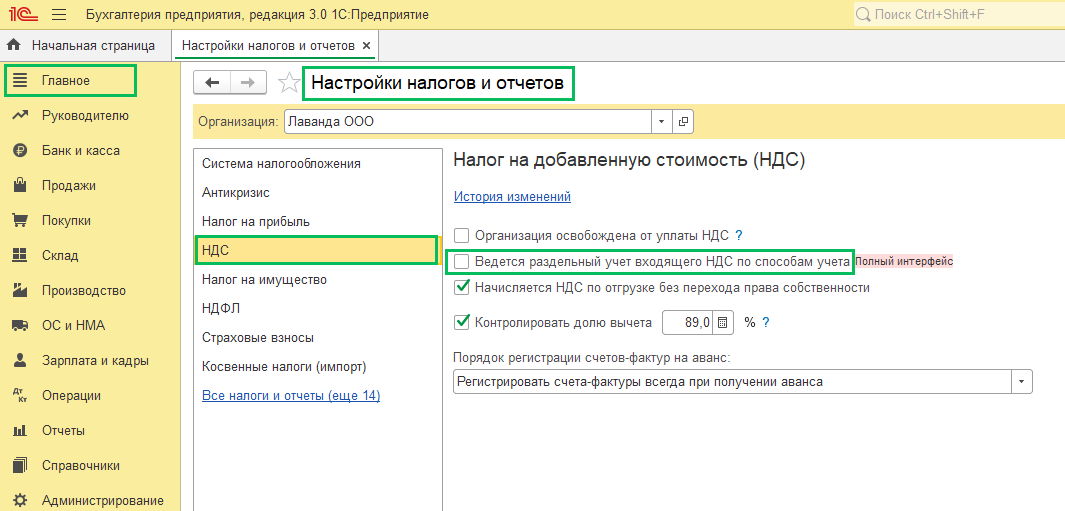Viewport: 1065px width, 511px height.
Task: Click the Руководителю chart icon
Action: coord(20,116)
